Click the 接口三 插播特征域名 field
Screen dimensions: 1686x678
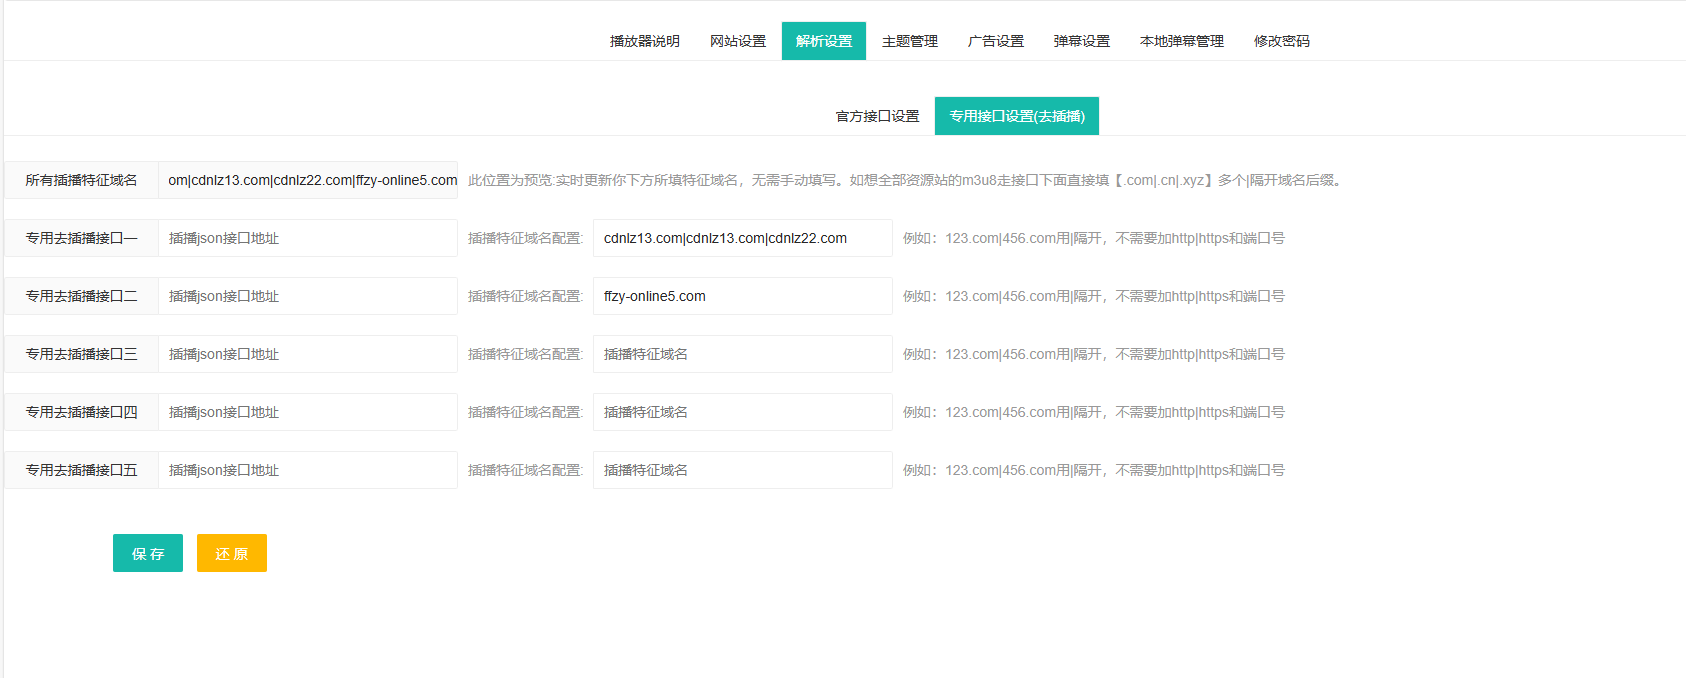[x=743, y=354]
